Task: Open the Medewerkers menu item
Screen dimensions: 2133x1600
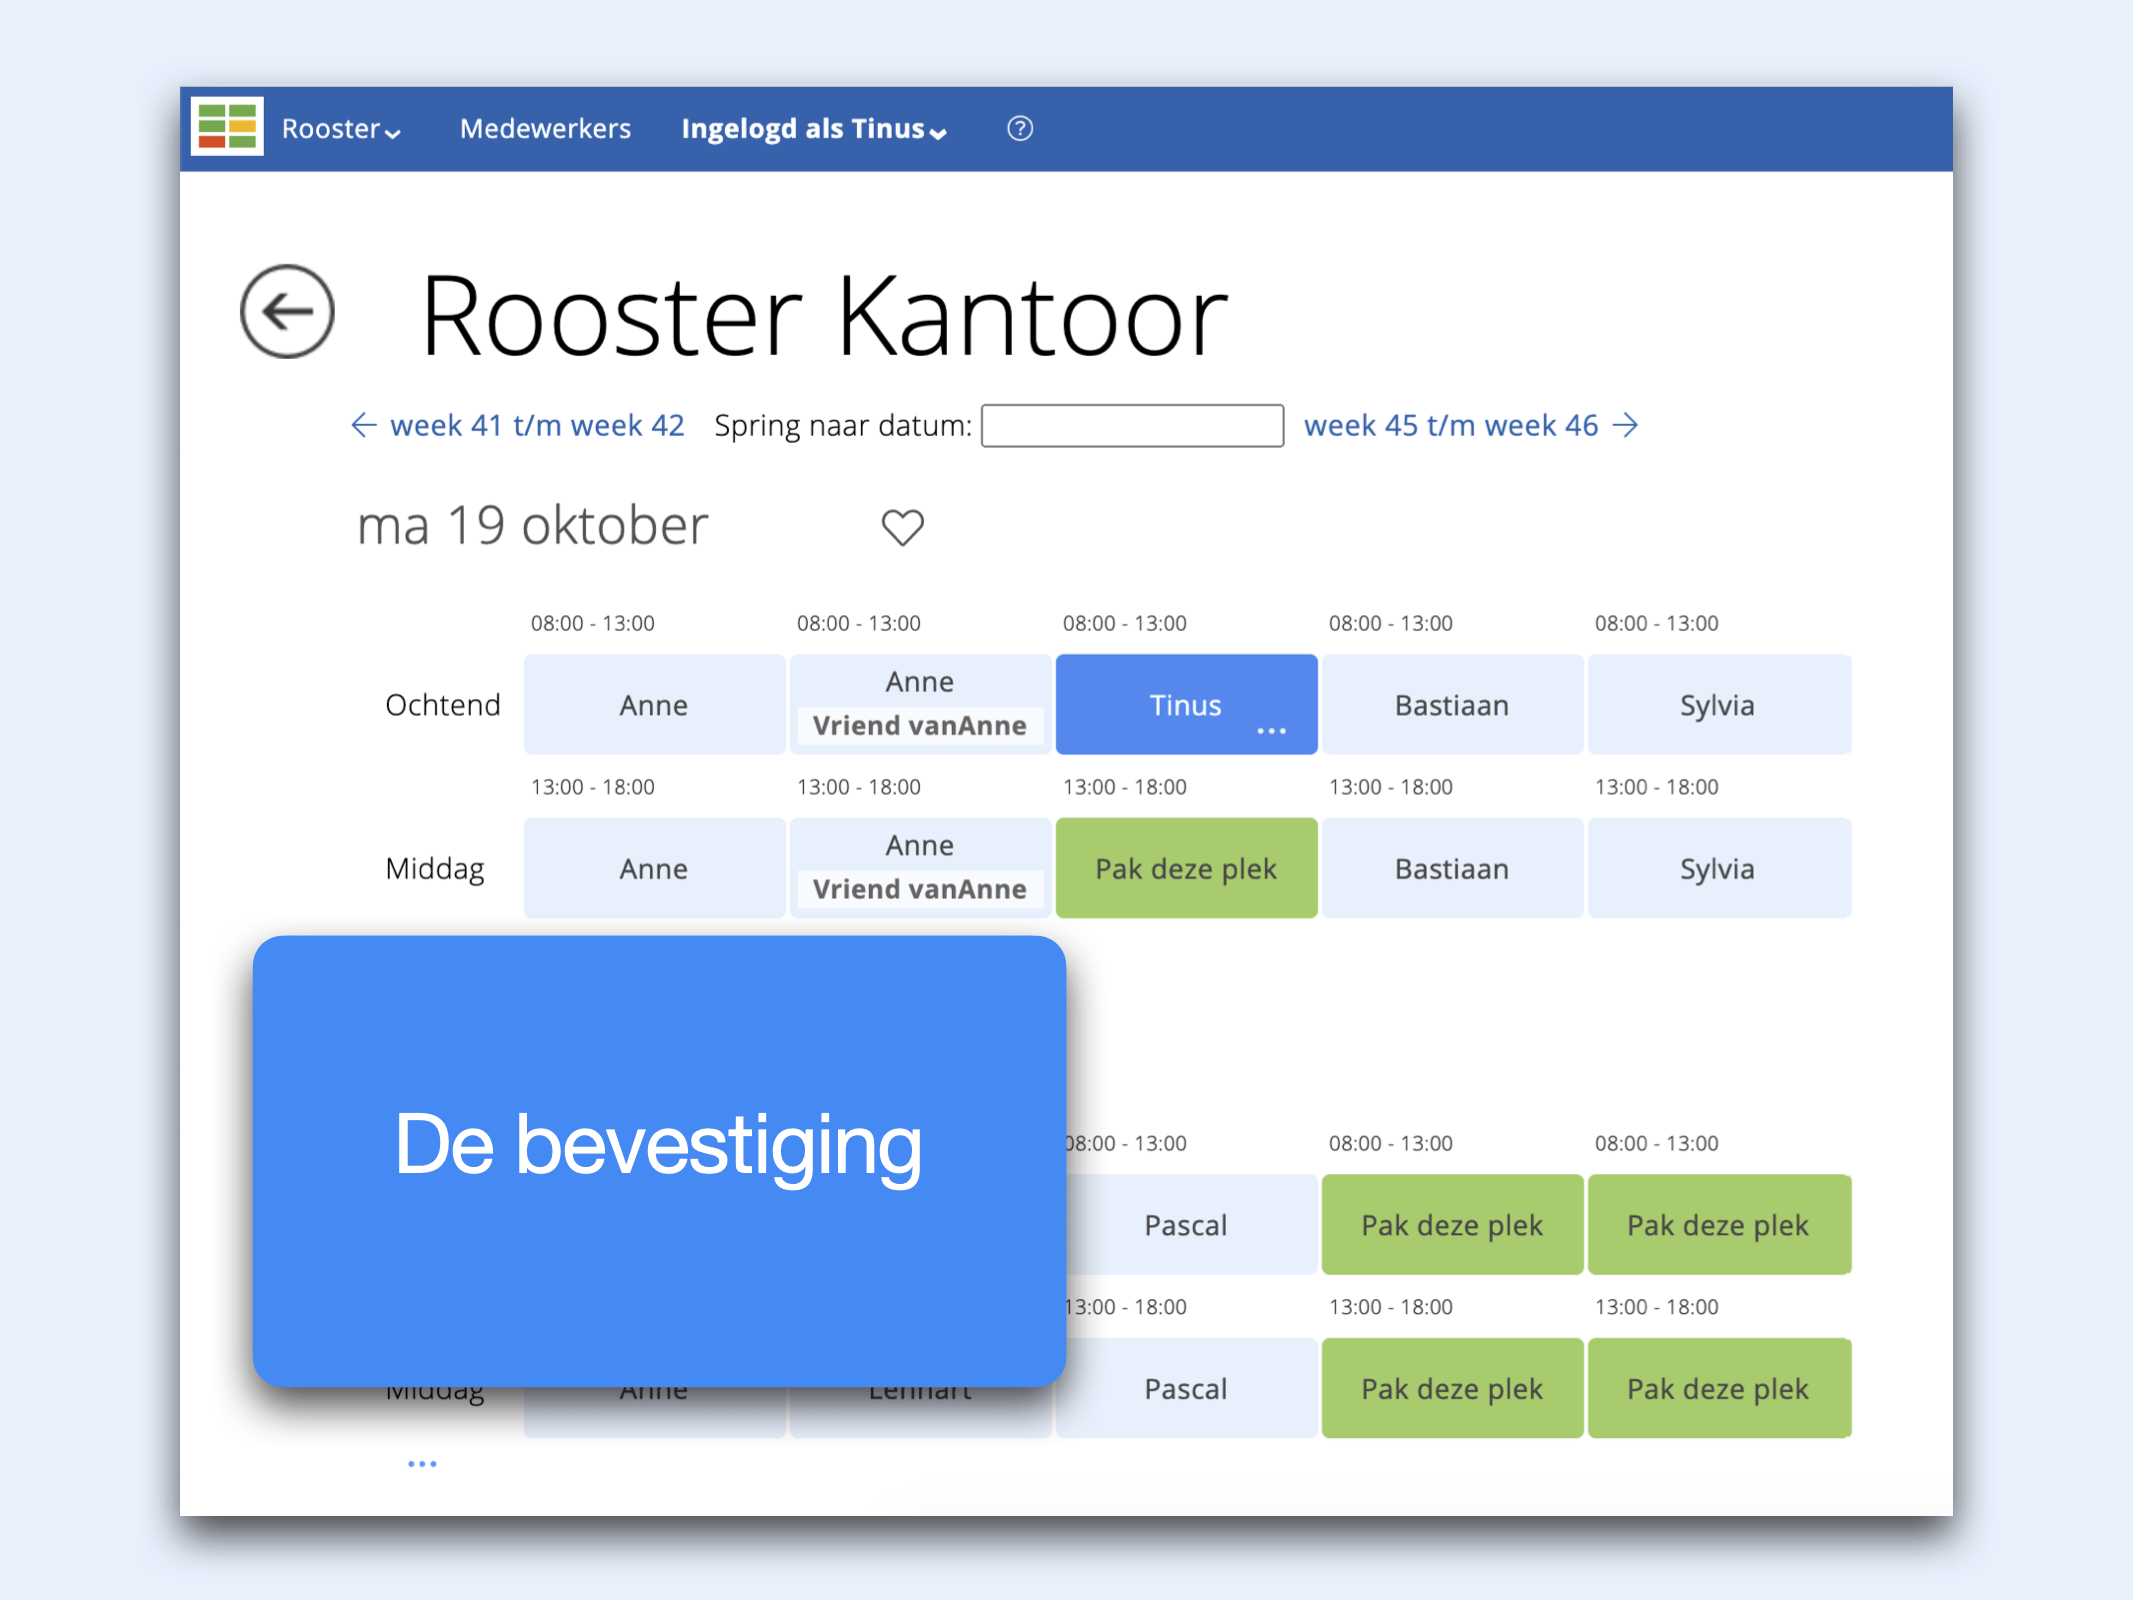Action: coord(545,129)
